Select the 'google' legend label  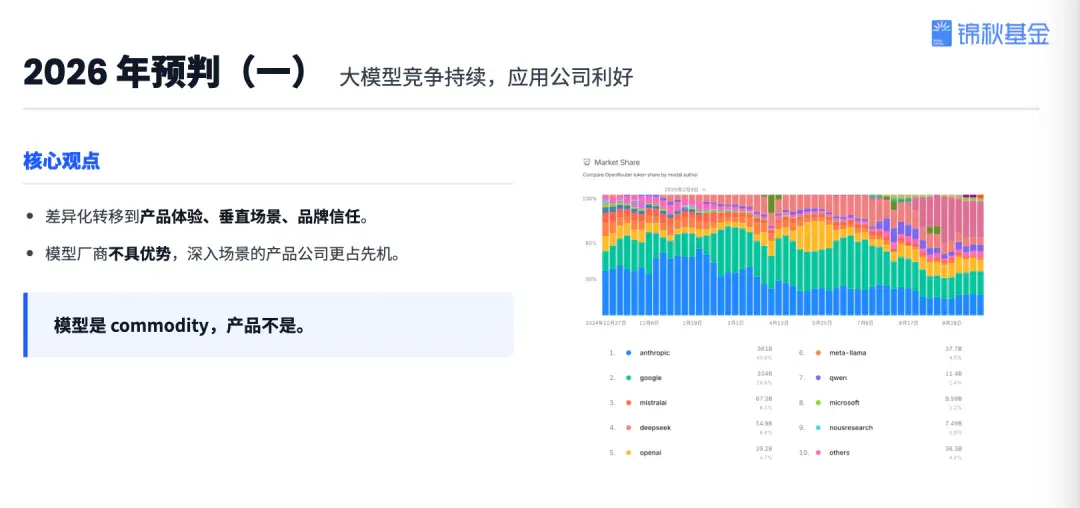click(650, 378)
